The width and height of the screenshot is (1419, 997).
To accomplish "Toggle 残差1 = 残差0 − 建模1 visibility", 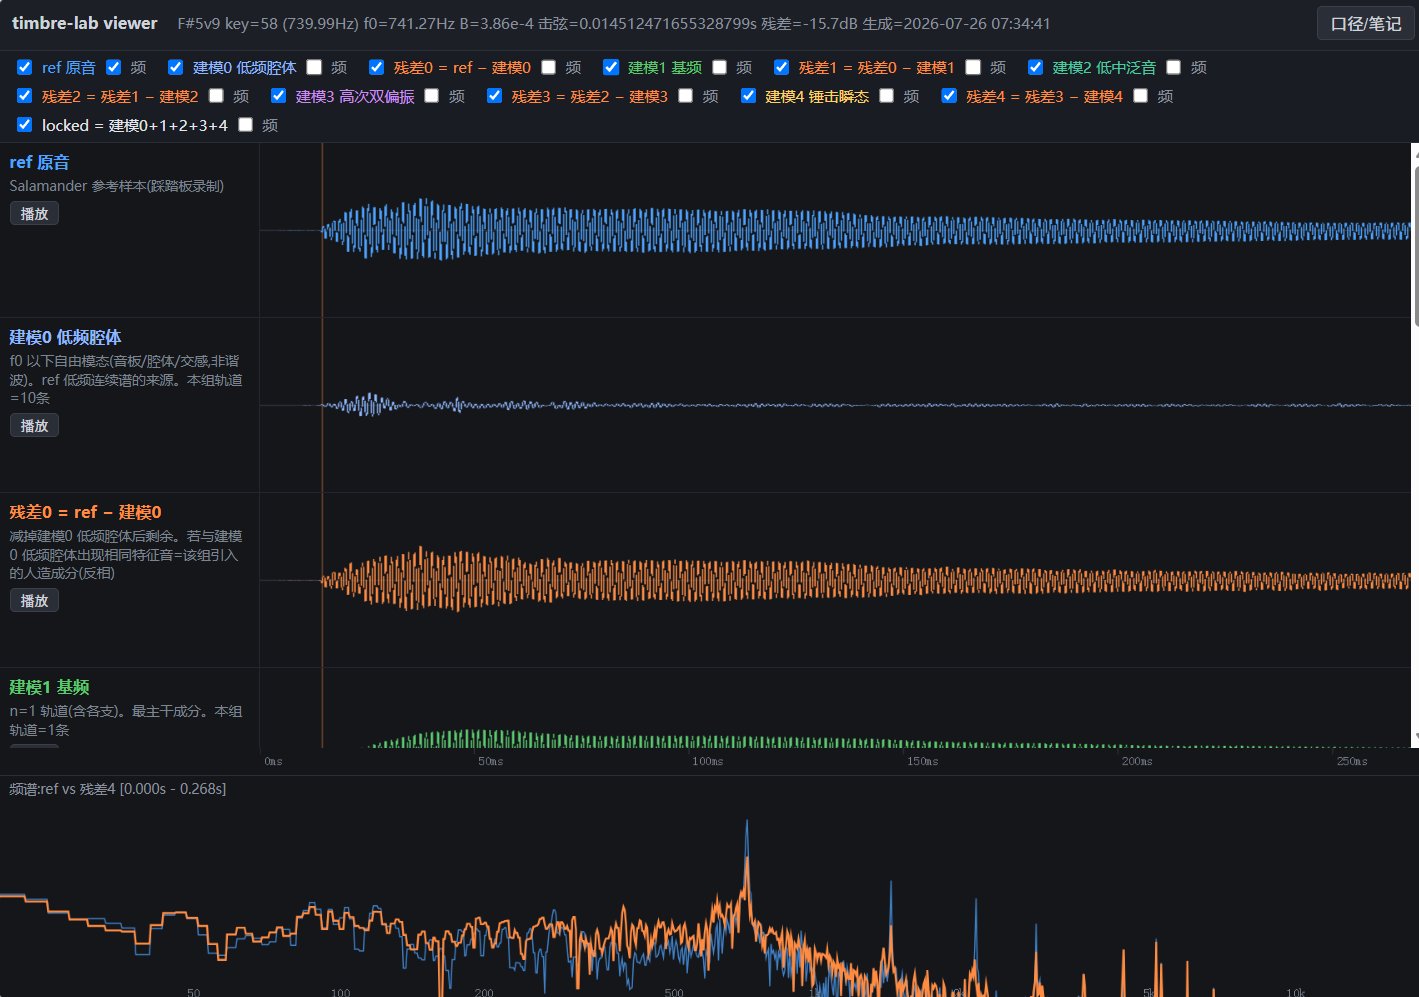I will (x=782, y=67).
